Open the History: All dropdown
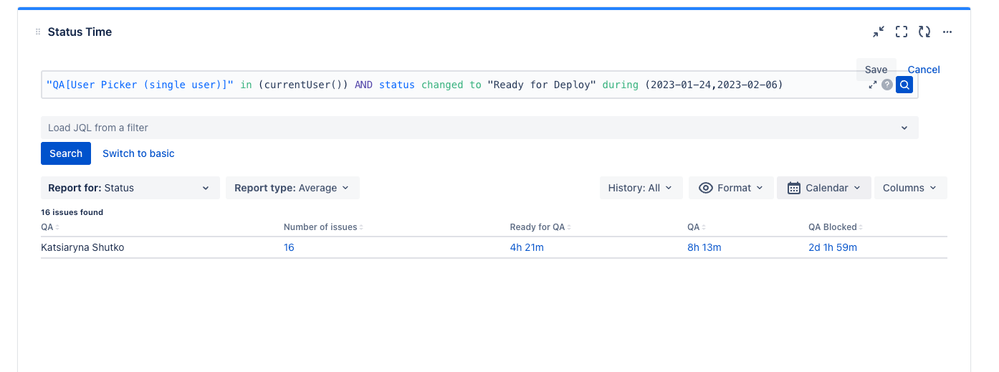 tap(641, 188)
